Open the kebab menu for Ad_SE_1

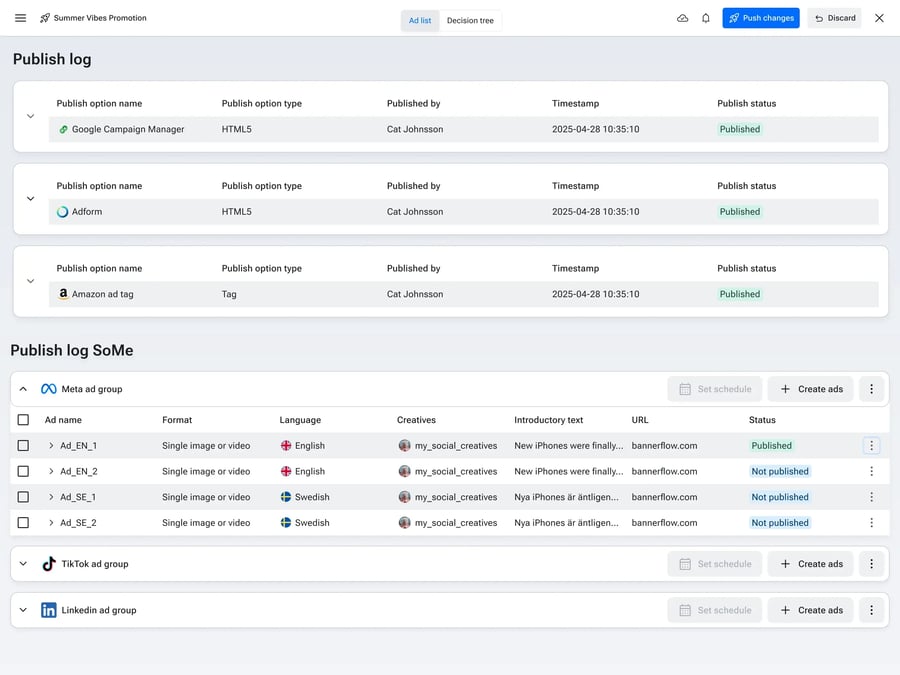click(871, 497)
